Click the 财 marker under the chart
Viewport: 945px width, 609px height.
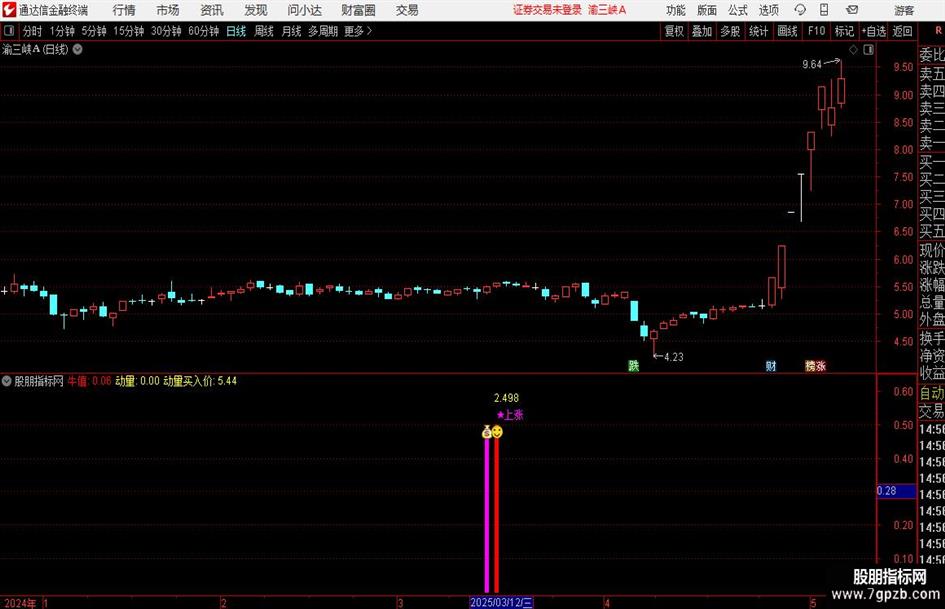tap(771, 365)
